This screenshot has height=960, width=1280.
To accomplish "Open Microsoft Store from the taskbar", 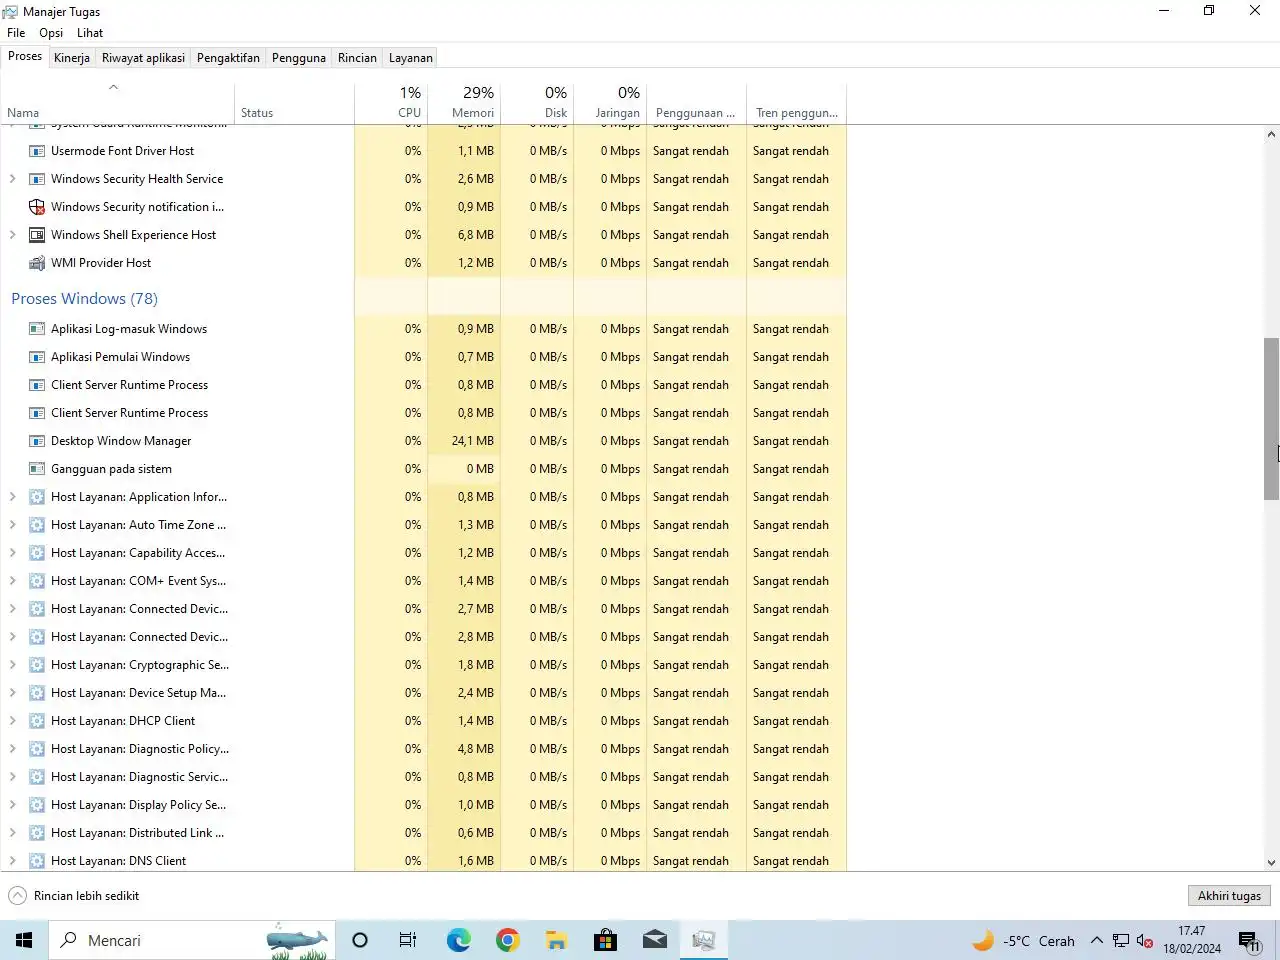I will (x=605, y=940).
